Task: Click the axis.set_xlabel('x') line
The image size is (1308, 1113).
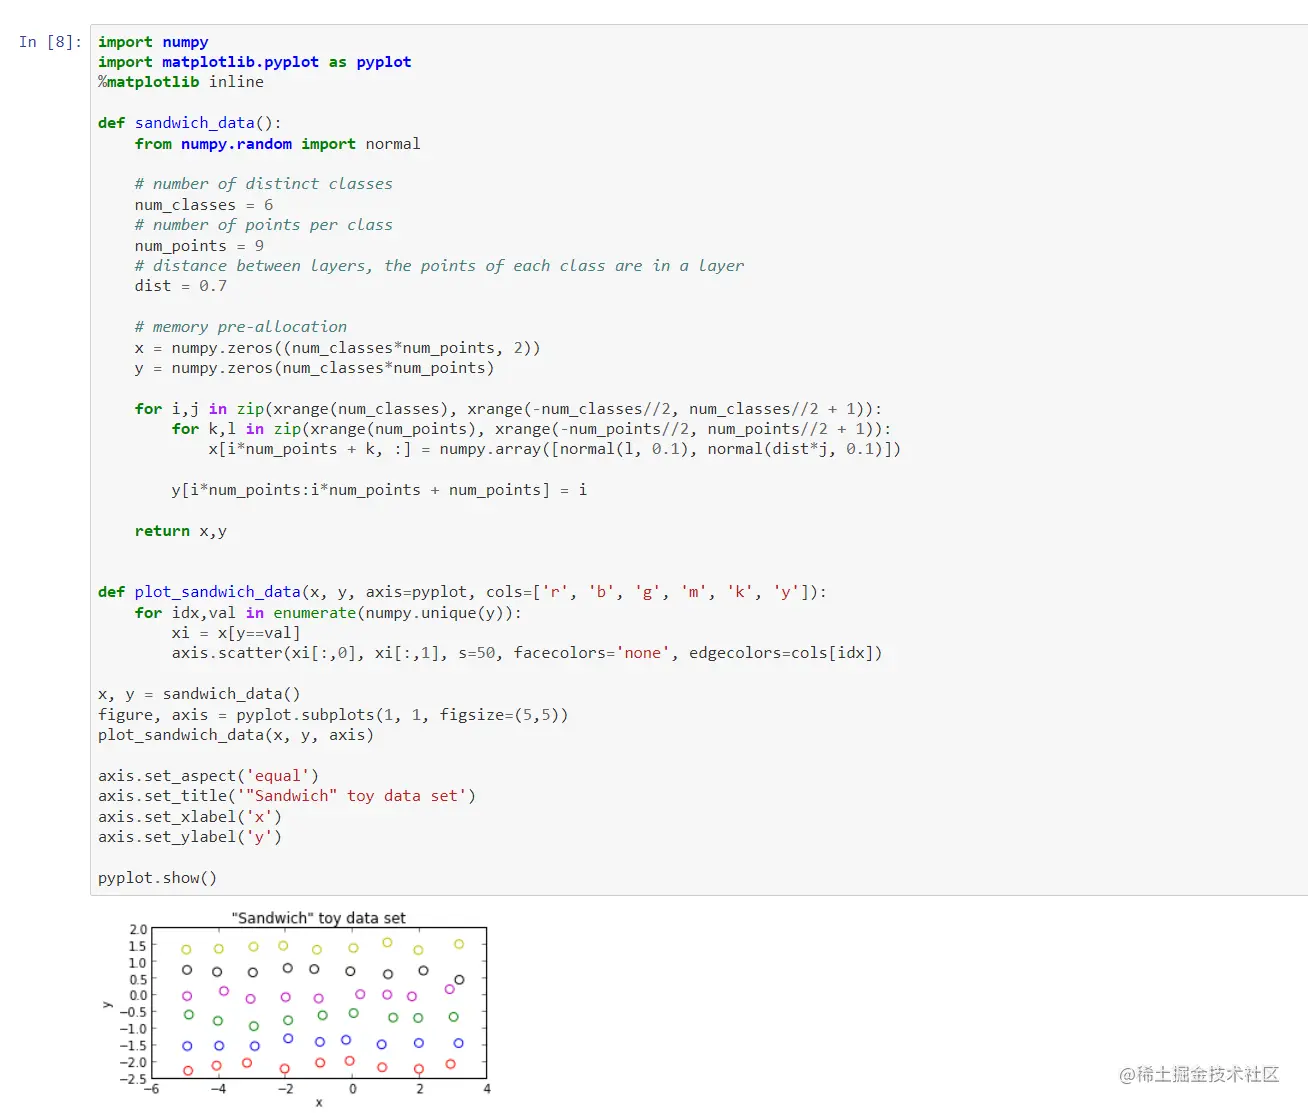Action: click(190, 817)
